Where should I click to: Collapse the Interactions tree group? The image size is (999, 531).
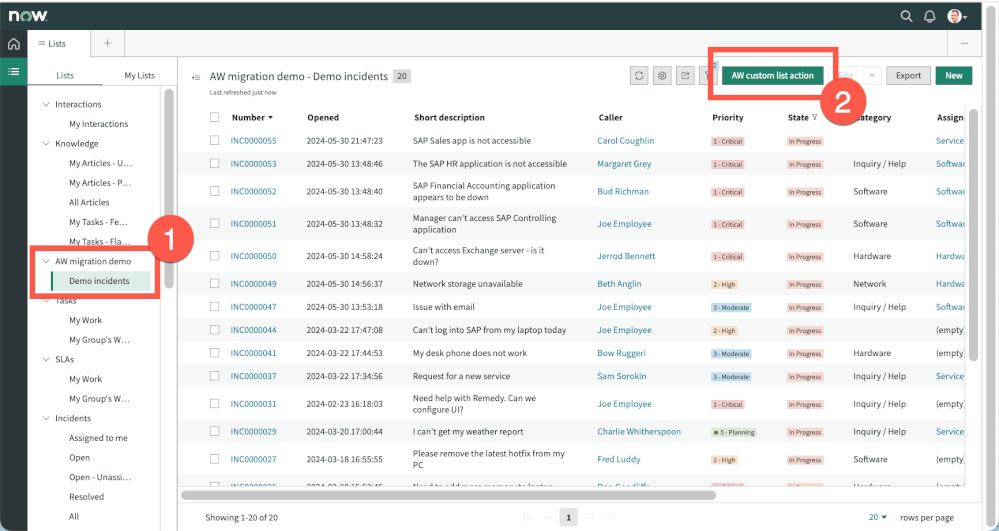coord(46,104)
